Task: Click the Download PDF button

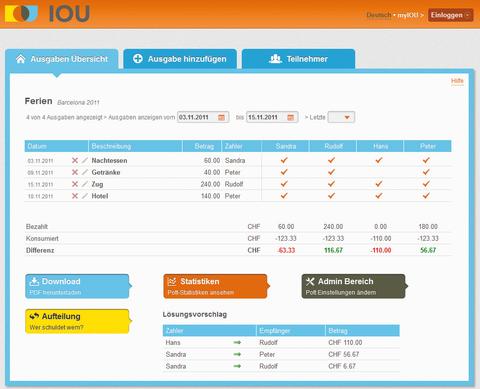Action: point(77,286)
